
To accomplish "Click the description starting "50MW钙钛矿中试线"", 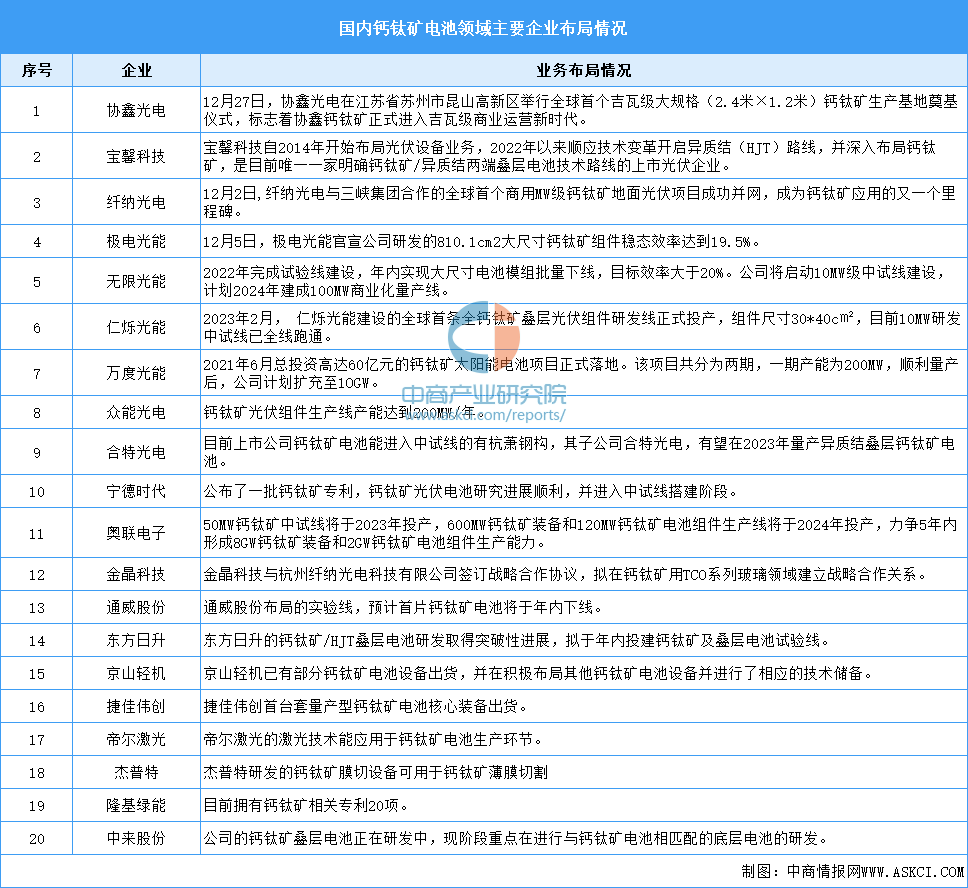I will [x=580, y=533].
